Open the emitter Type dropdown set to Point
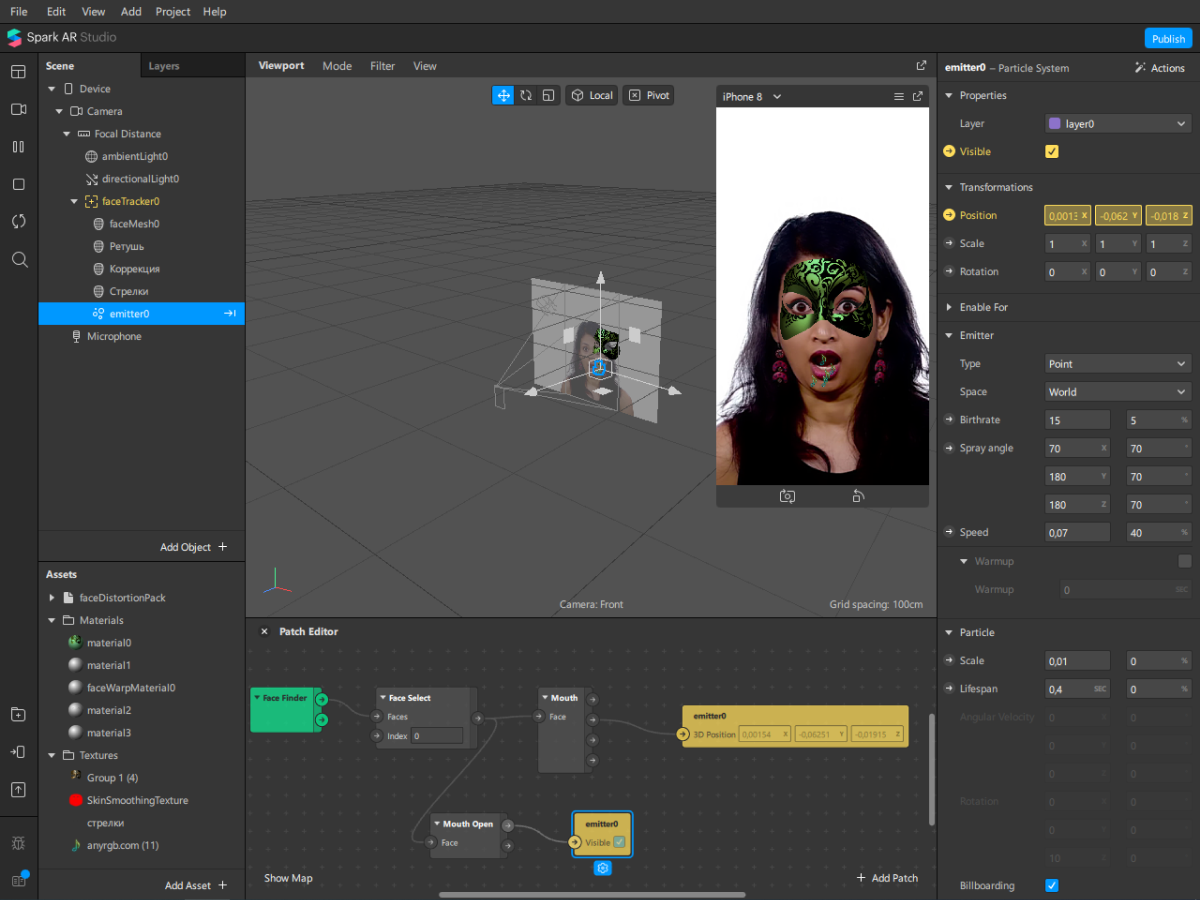 [1117, 364]
